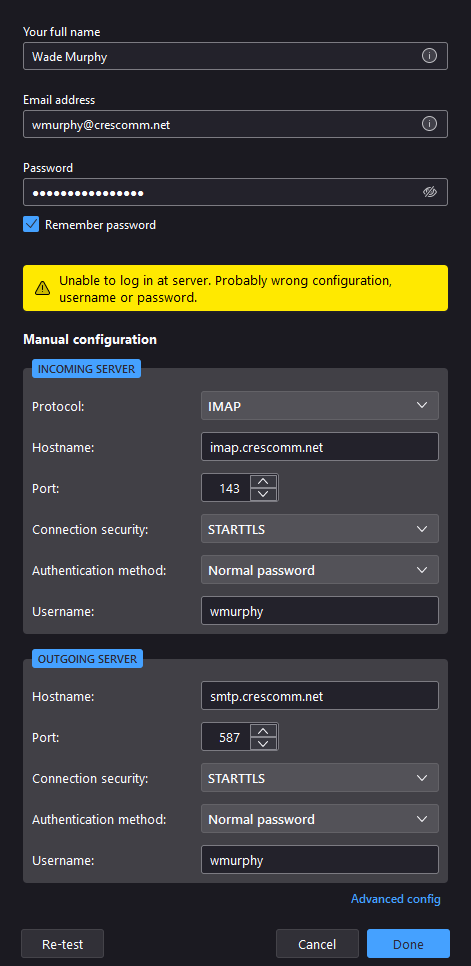Open the incoming Protocol IMAP dropdown
Viewport: 471px width, 966px height.
[x=320, y=405]
